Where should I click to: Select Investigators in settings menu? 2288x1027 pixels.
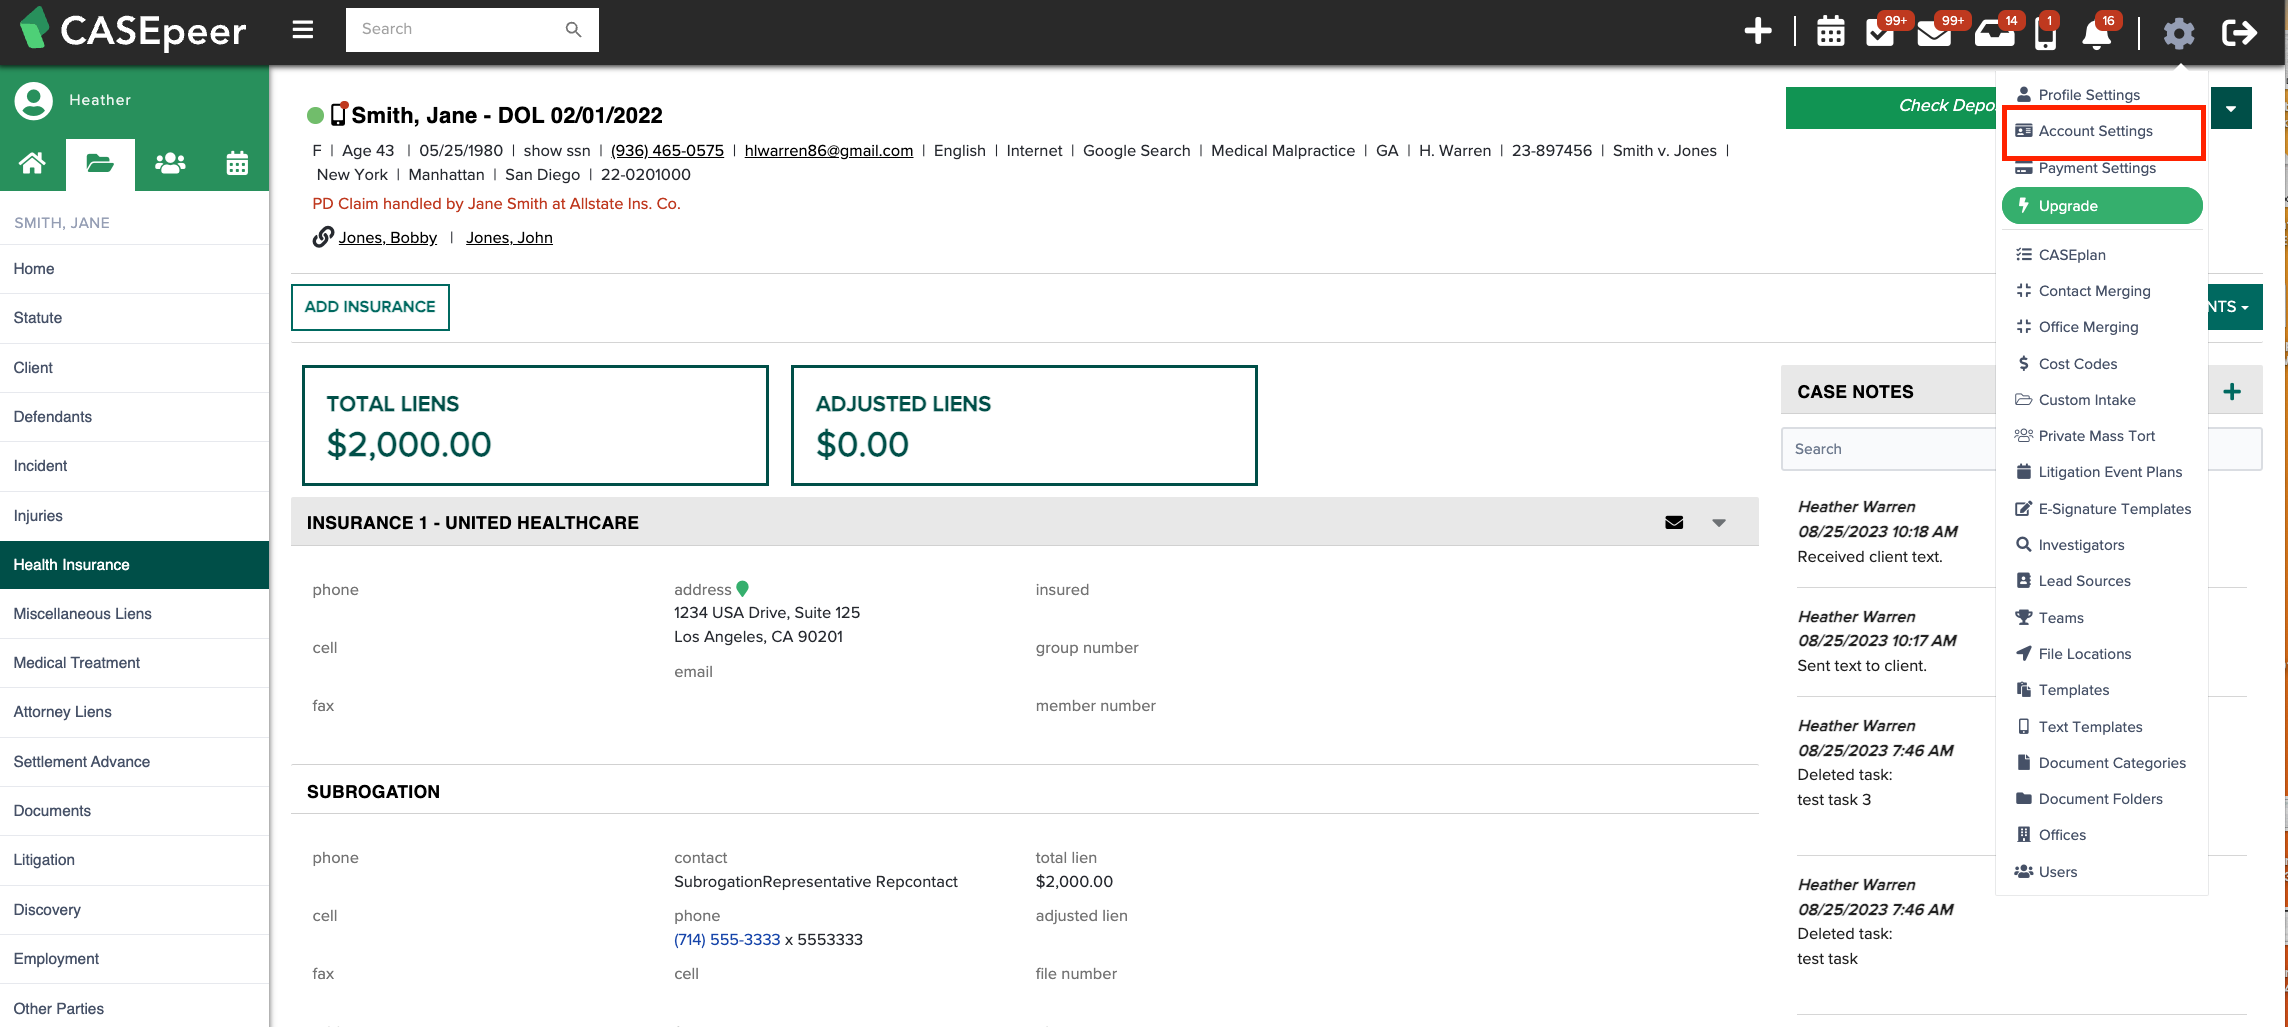(2081, 545)
